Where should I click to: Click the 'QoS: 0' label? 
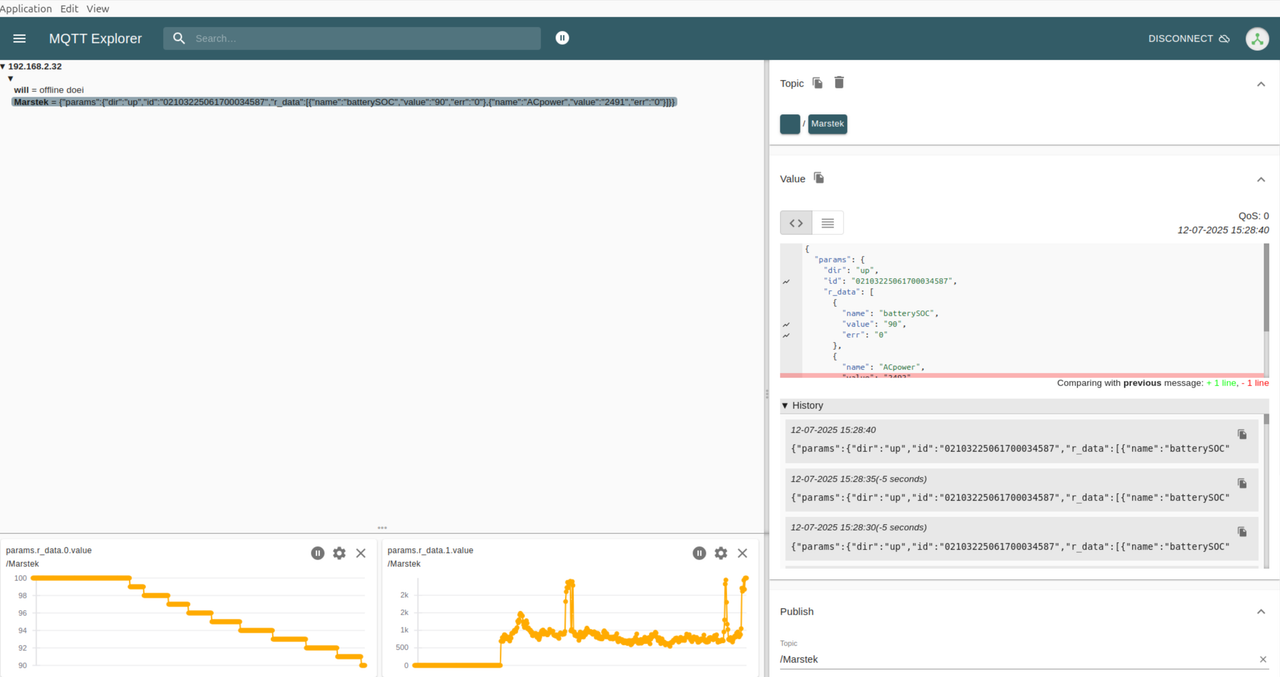(1253, 216)
